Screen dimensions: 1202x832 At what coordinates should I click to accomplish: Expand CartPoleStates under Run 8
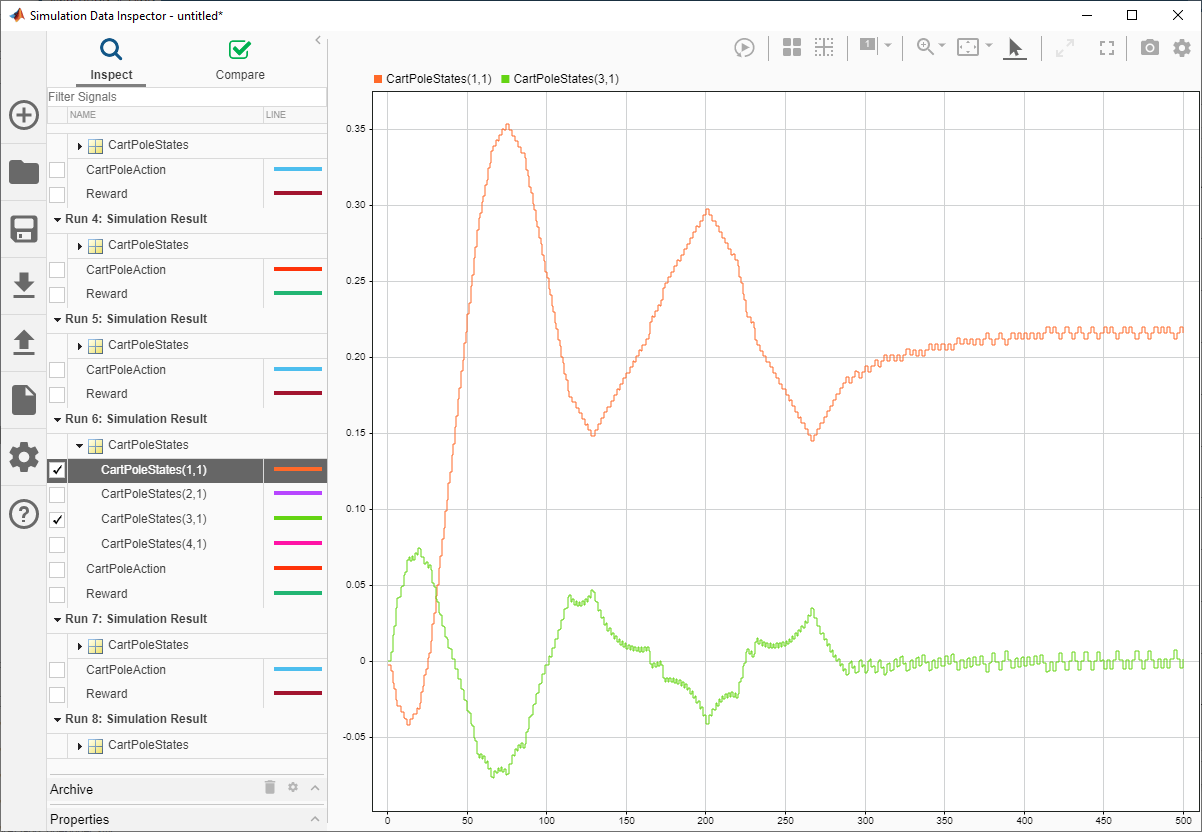(80, 744)
